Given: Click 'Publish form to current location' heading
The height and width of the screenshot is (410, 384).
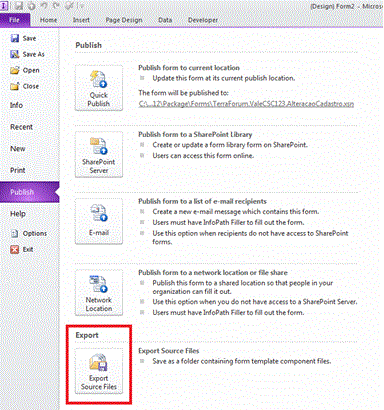Looking at the screenshot, I should click(x=189, y=68).
